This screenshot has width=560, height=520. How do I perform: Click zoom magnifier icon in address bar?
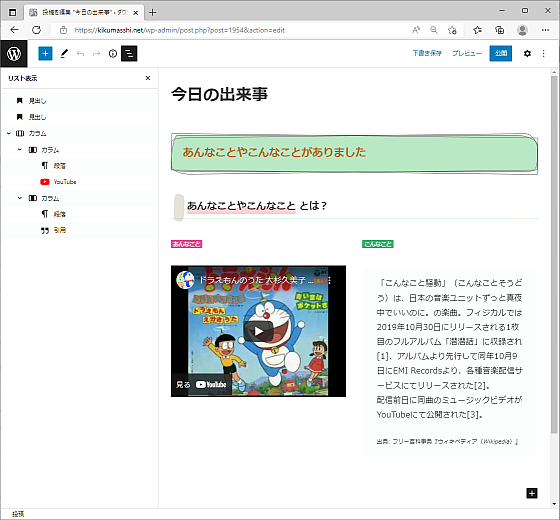click(434, 30)
